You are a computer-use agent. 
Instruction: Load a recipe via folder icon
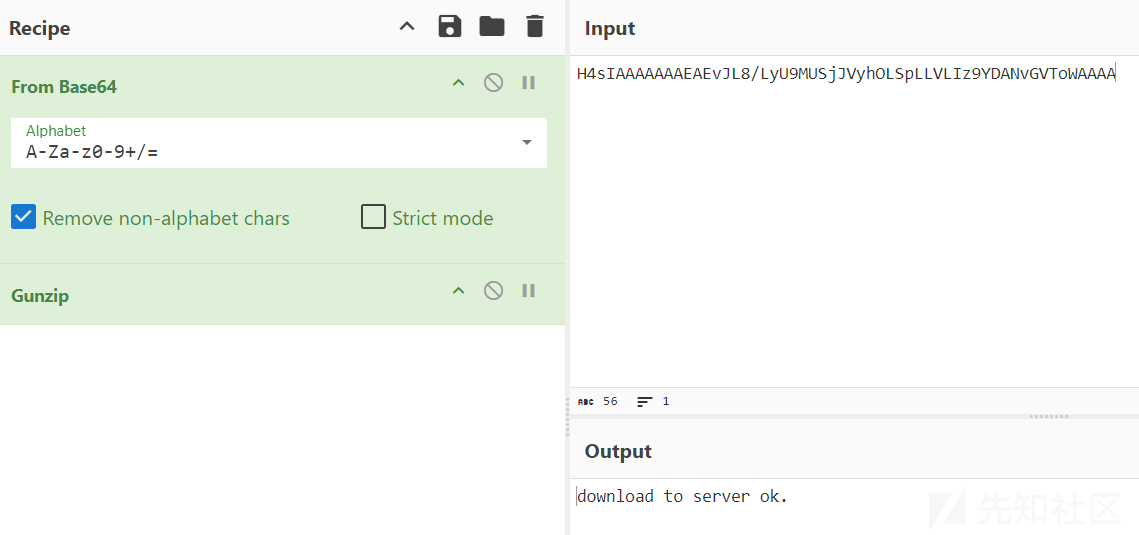click(x=492, y=26)
